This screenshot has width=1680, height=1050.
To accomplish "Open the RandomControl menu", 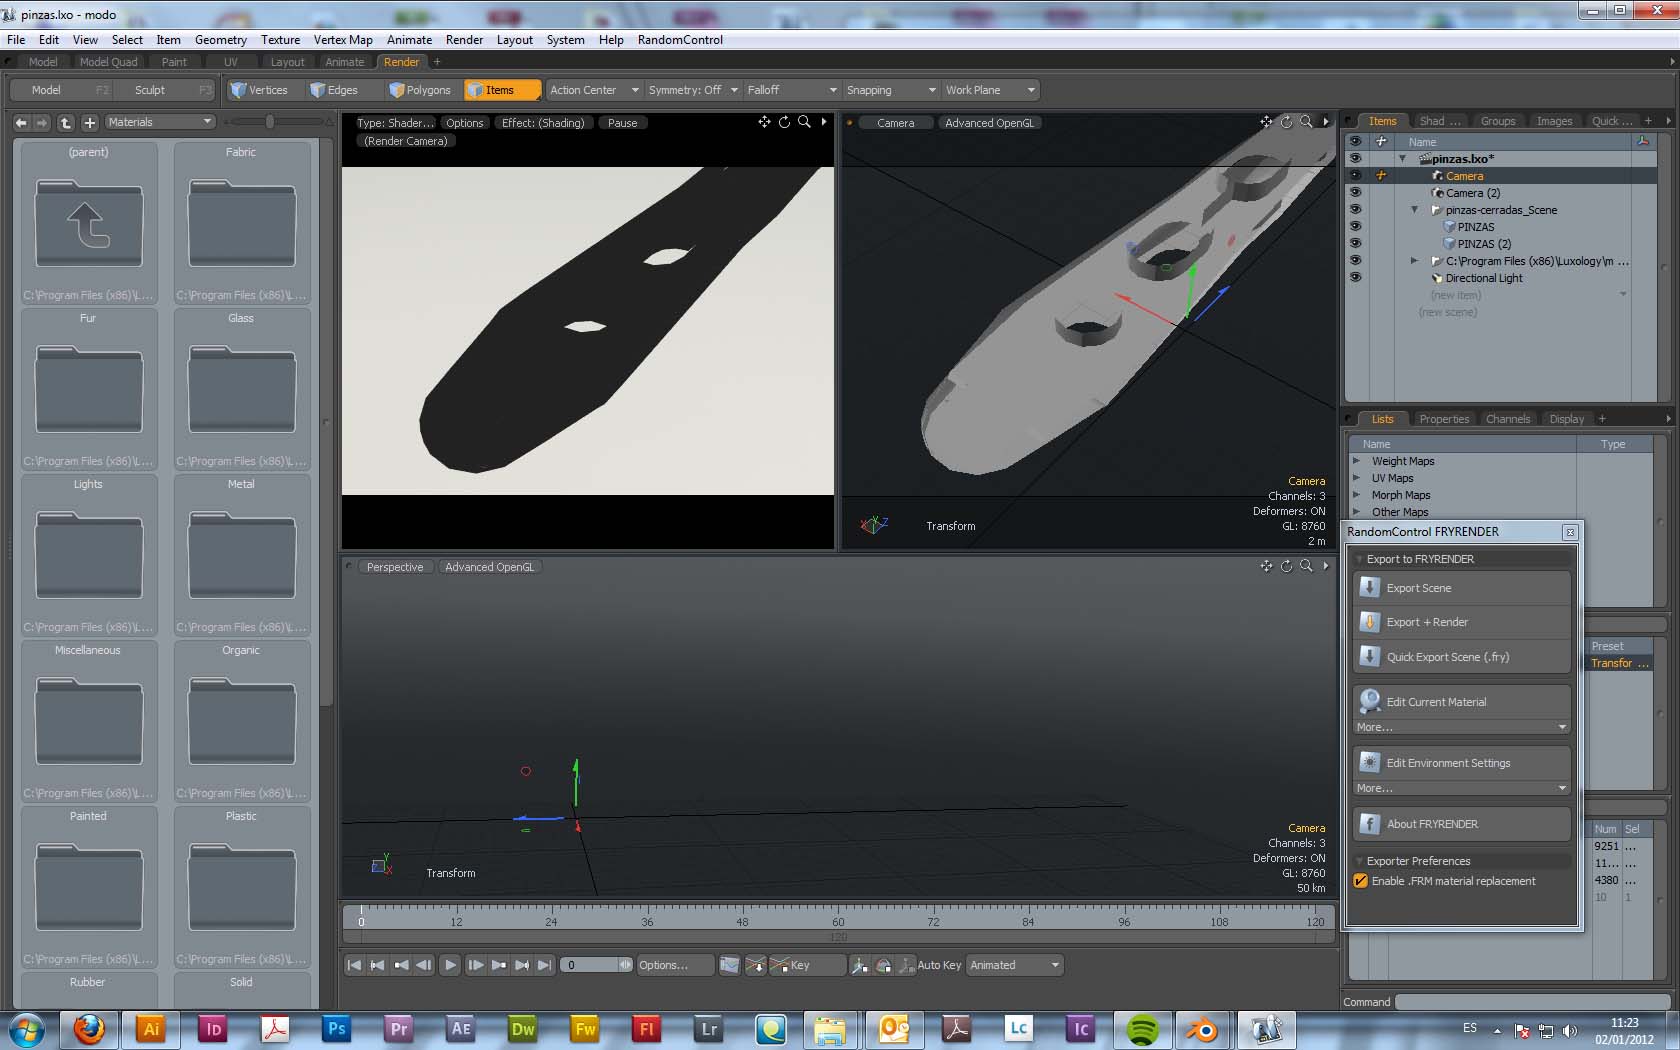I will coord(680,40).
